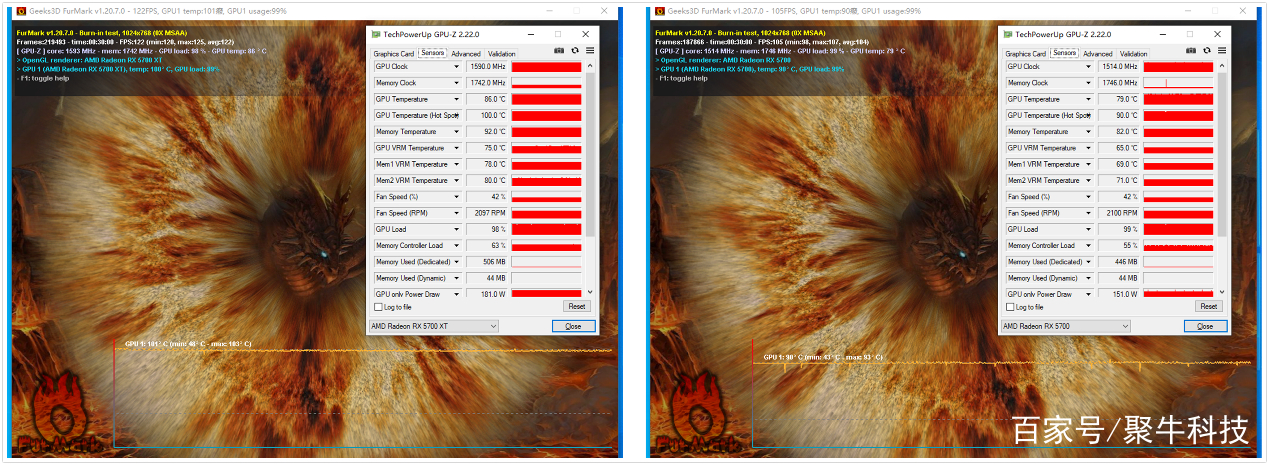The height and width of the screenshot is (465, 1269).
Task: Click the sensor list scrollbar in RX 5700 XT GPU-Z
Action: pyautogui.click(x=590, y=150)
